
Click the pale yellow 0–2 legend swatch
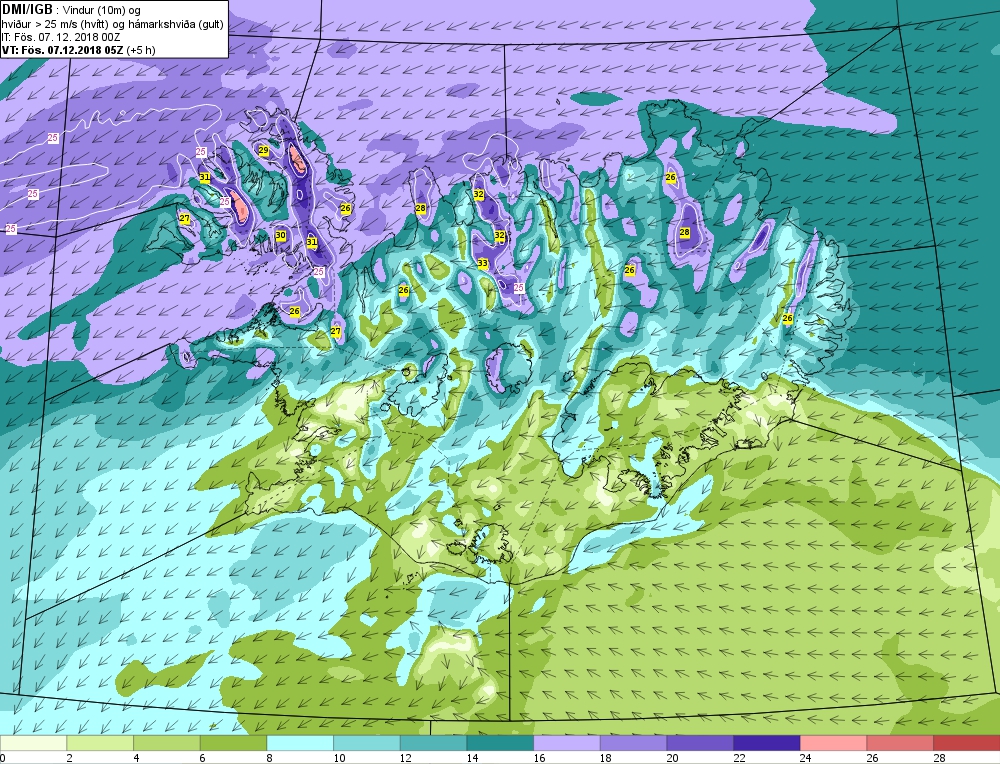[x=33, y=743]
